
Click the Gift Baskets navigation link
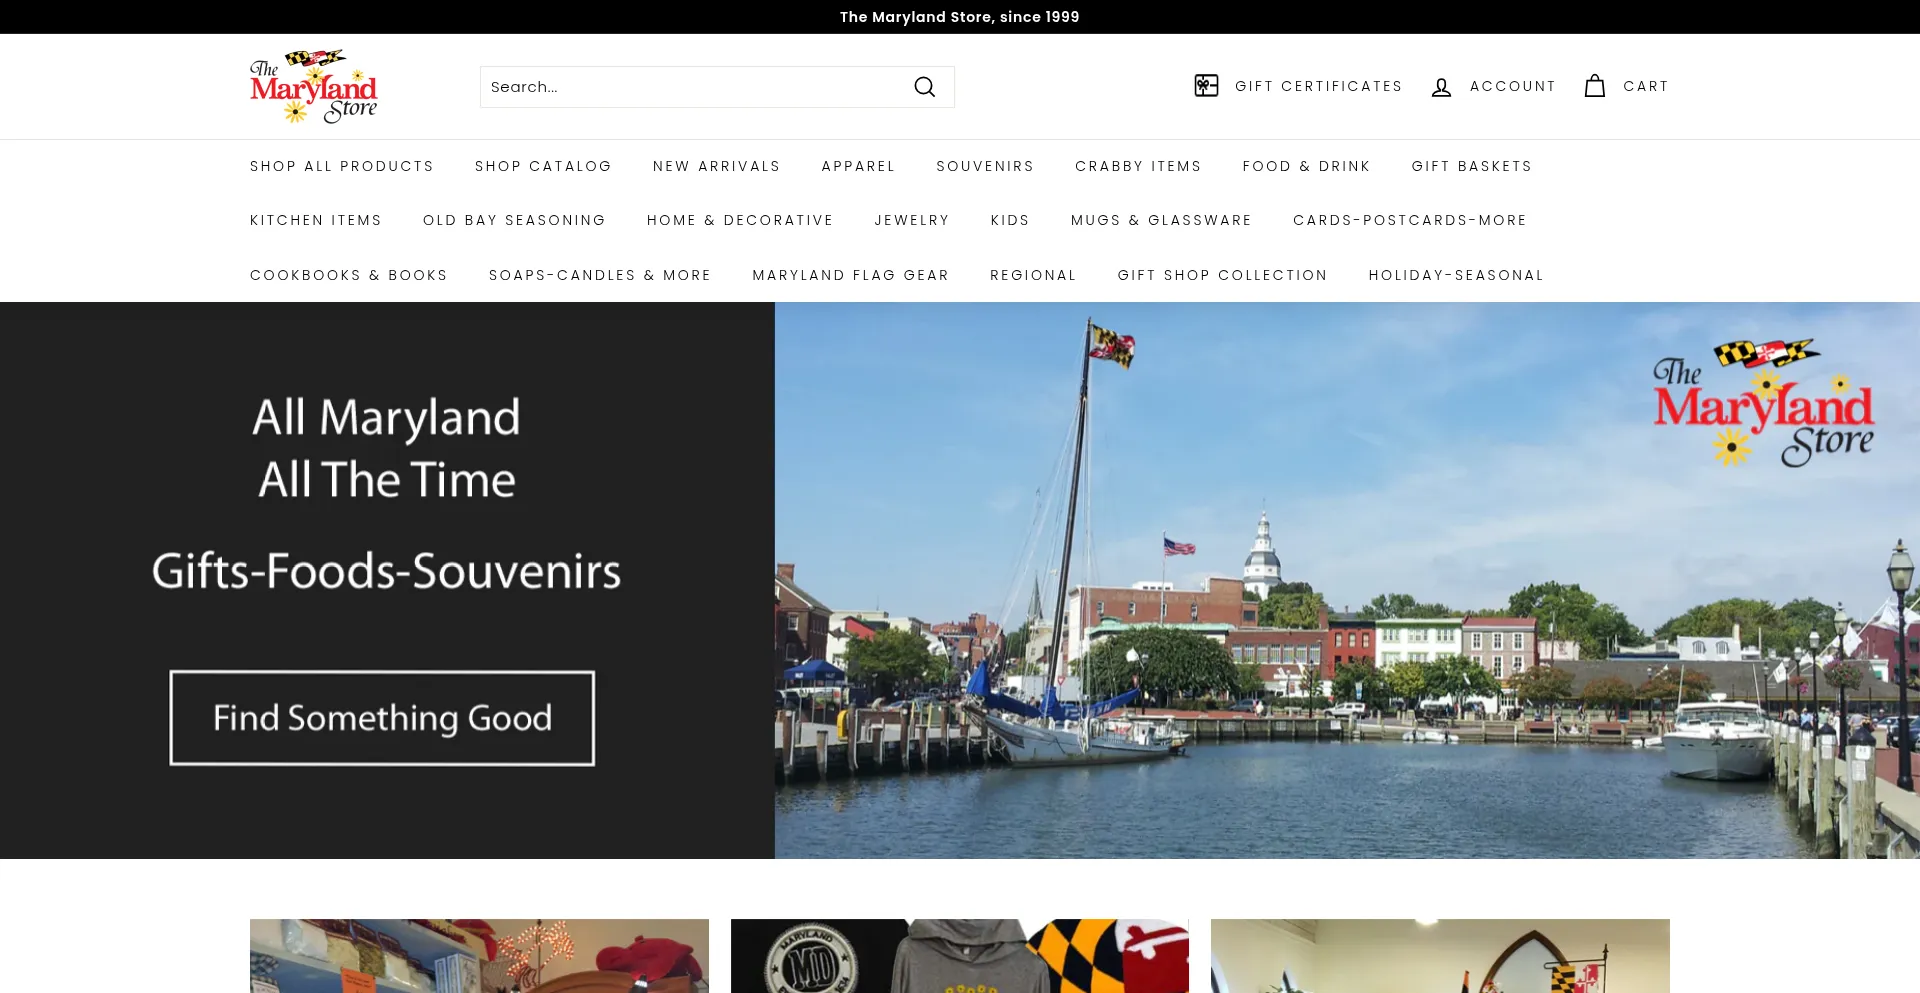tap(1471, 166)
